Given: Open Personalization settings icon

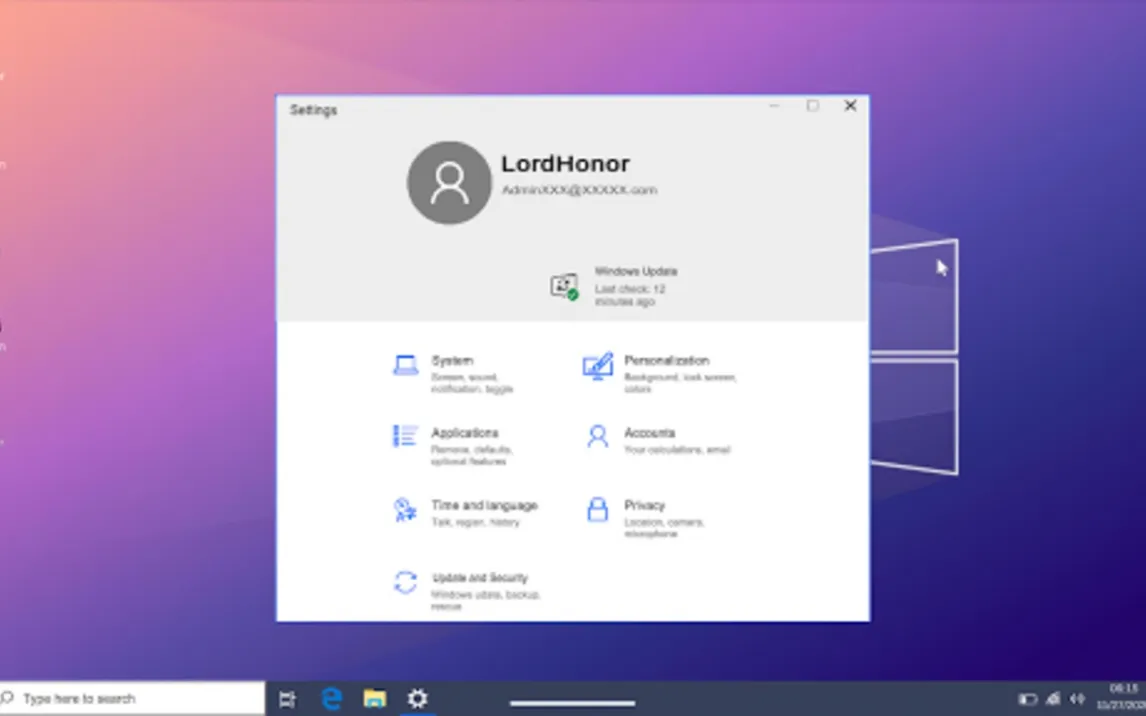Looking at the screenshot, I should 597,367.
